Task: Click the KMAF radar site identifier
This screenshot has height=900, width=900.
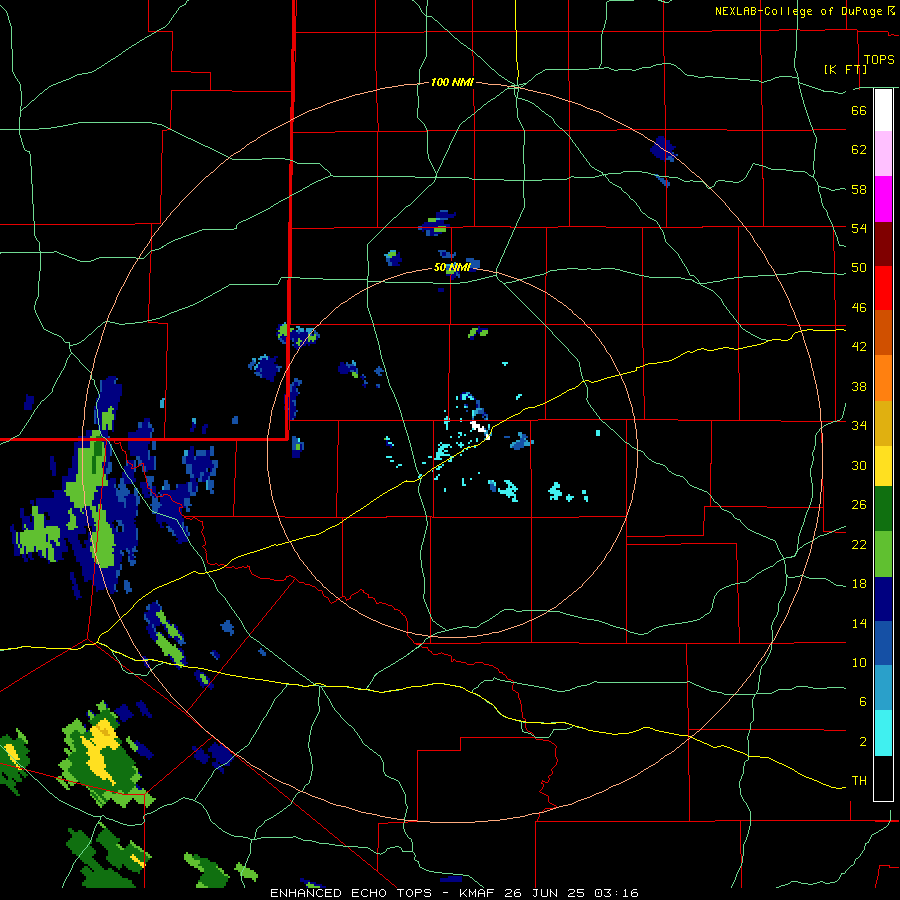Action: pyautogui.click(x=478, y=893)
